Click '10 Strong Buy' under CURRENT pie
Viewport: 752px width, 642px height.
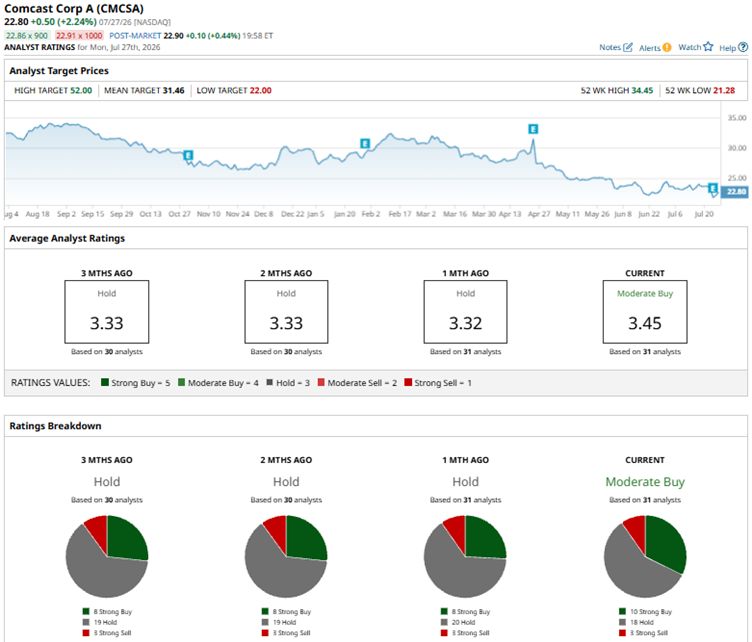(x=651, y=611)
